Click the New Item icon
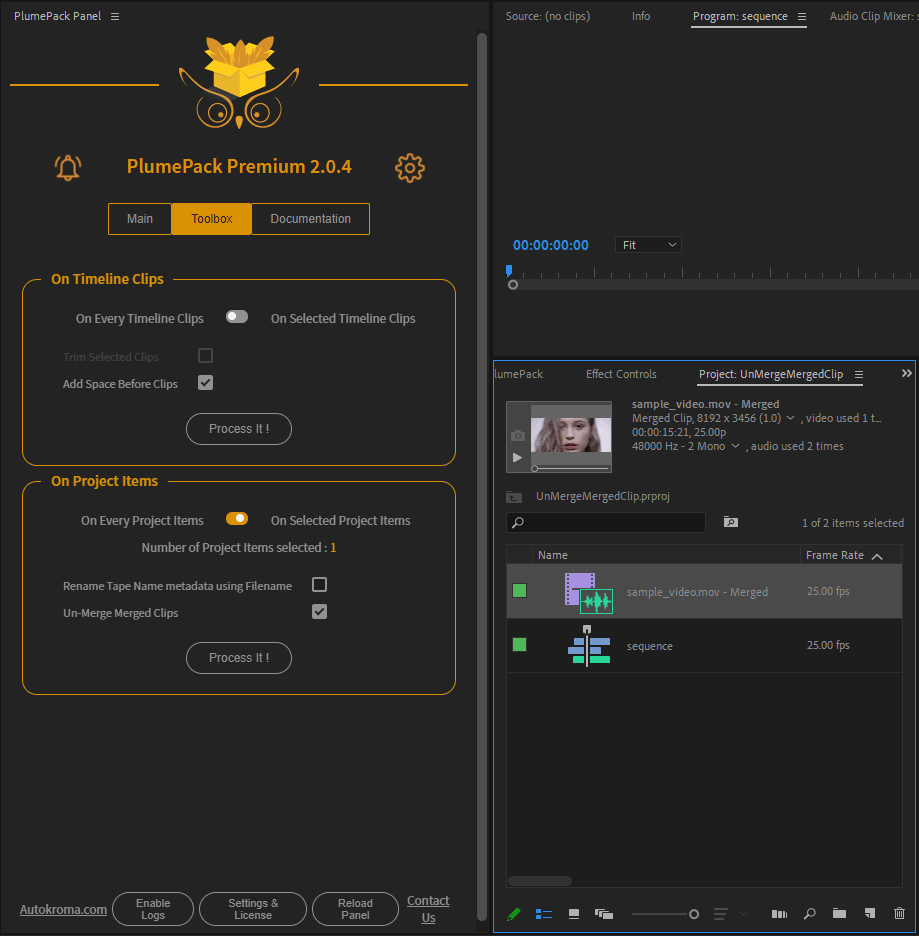Viewport: 919px width, 936px height. click(869, 913)
